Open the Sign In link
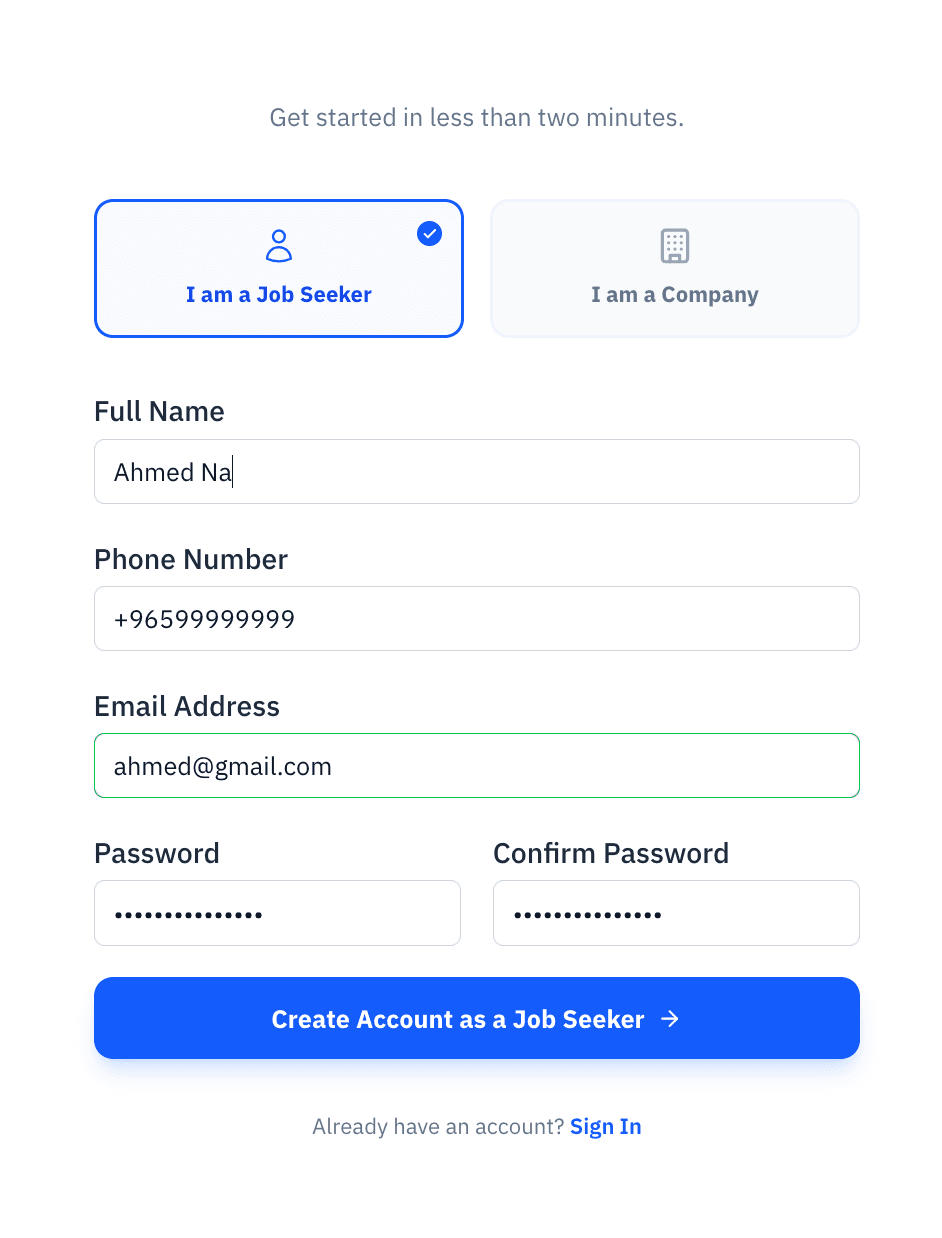 pyautogui.click(x=605, y=1126)
